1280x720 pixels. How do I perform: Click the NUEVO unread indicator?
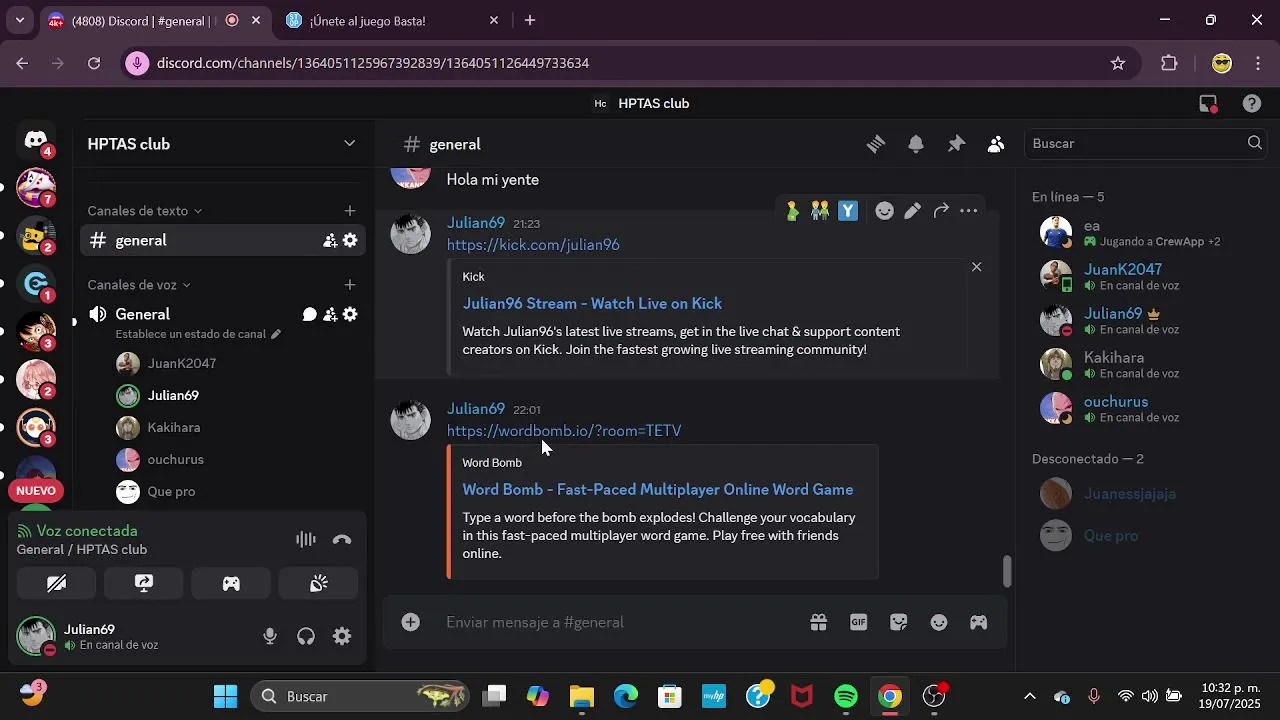tap(36, 491)
